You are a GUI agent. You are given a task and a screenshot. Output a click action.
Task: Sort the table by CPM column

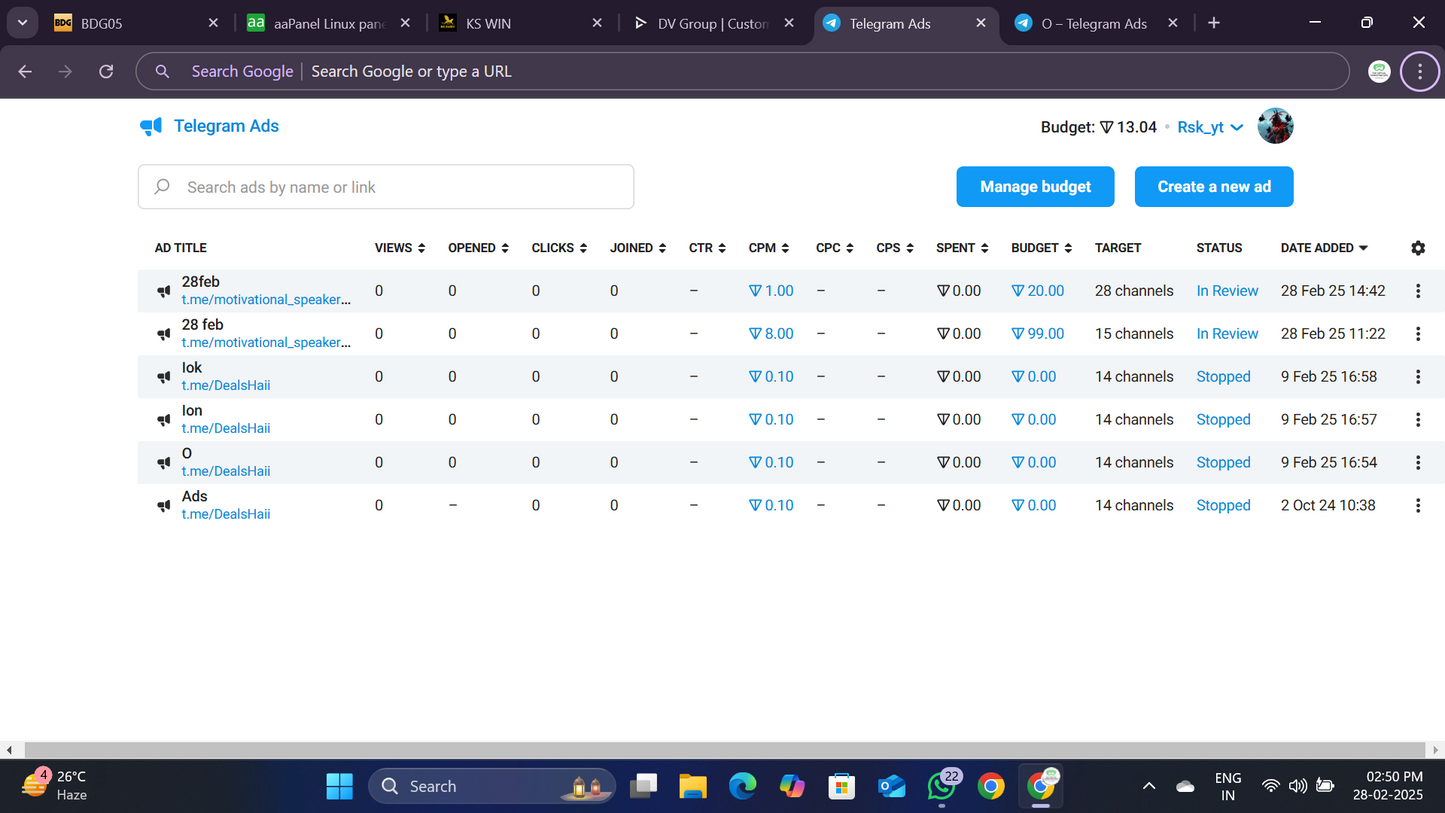click(x=769, y=248)
